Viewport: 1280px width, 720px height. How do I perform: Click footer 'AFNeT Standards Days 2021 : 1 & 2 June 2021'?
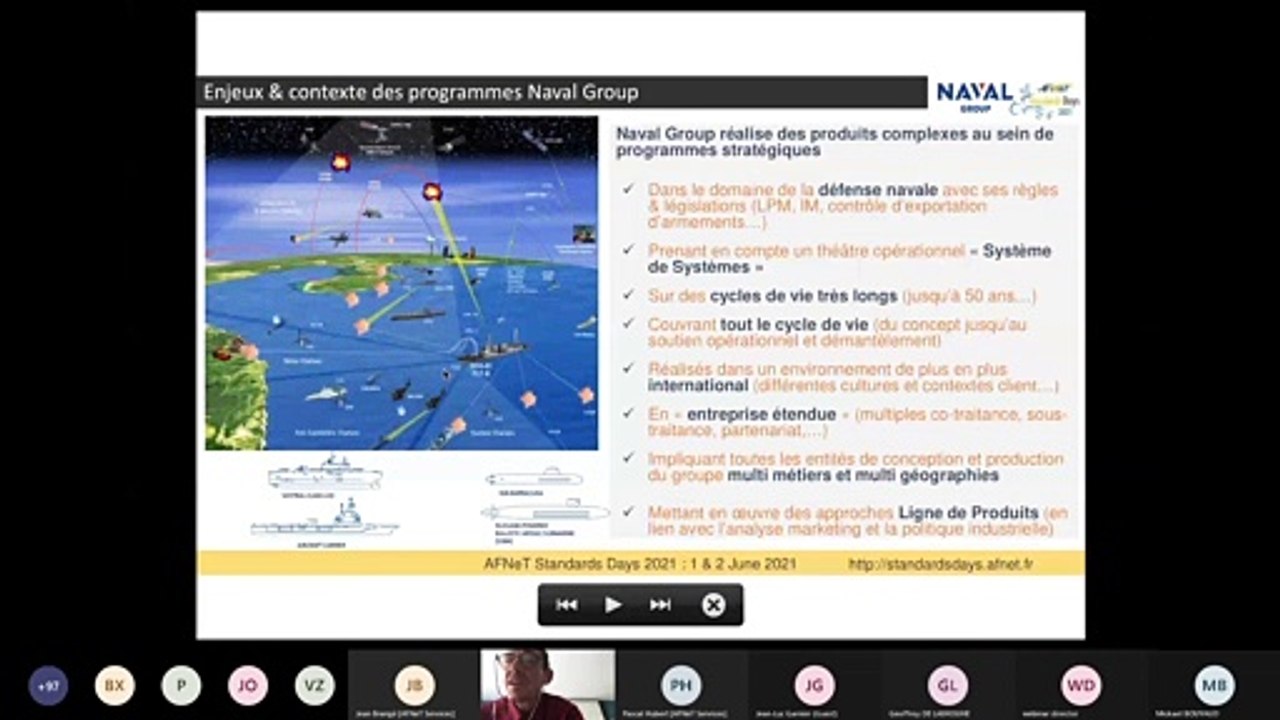640,564
